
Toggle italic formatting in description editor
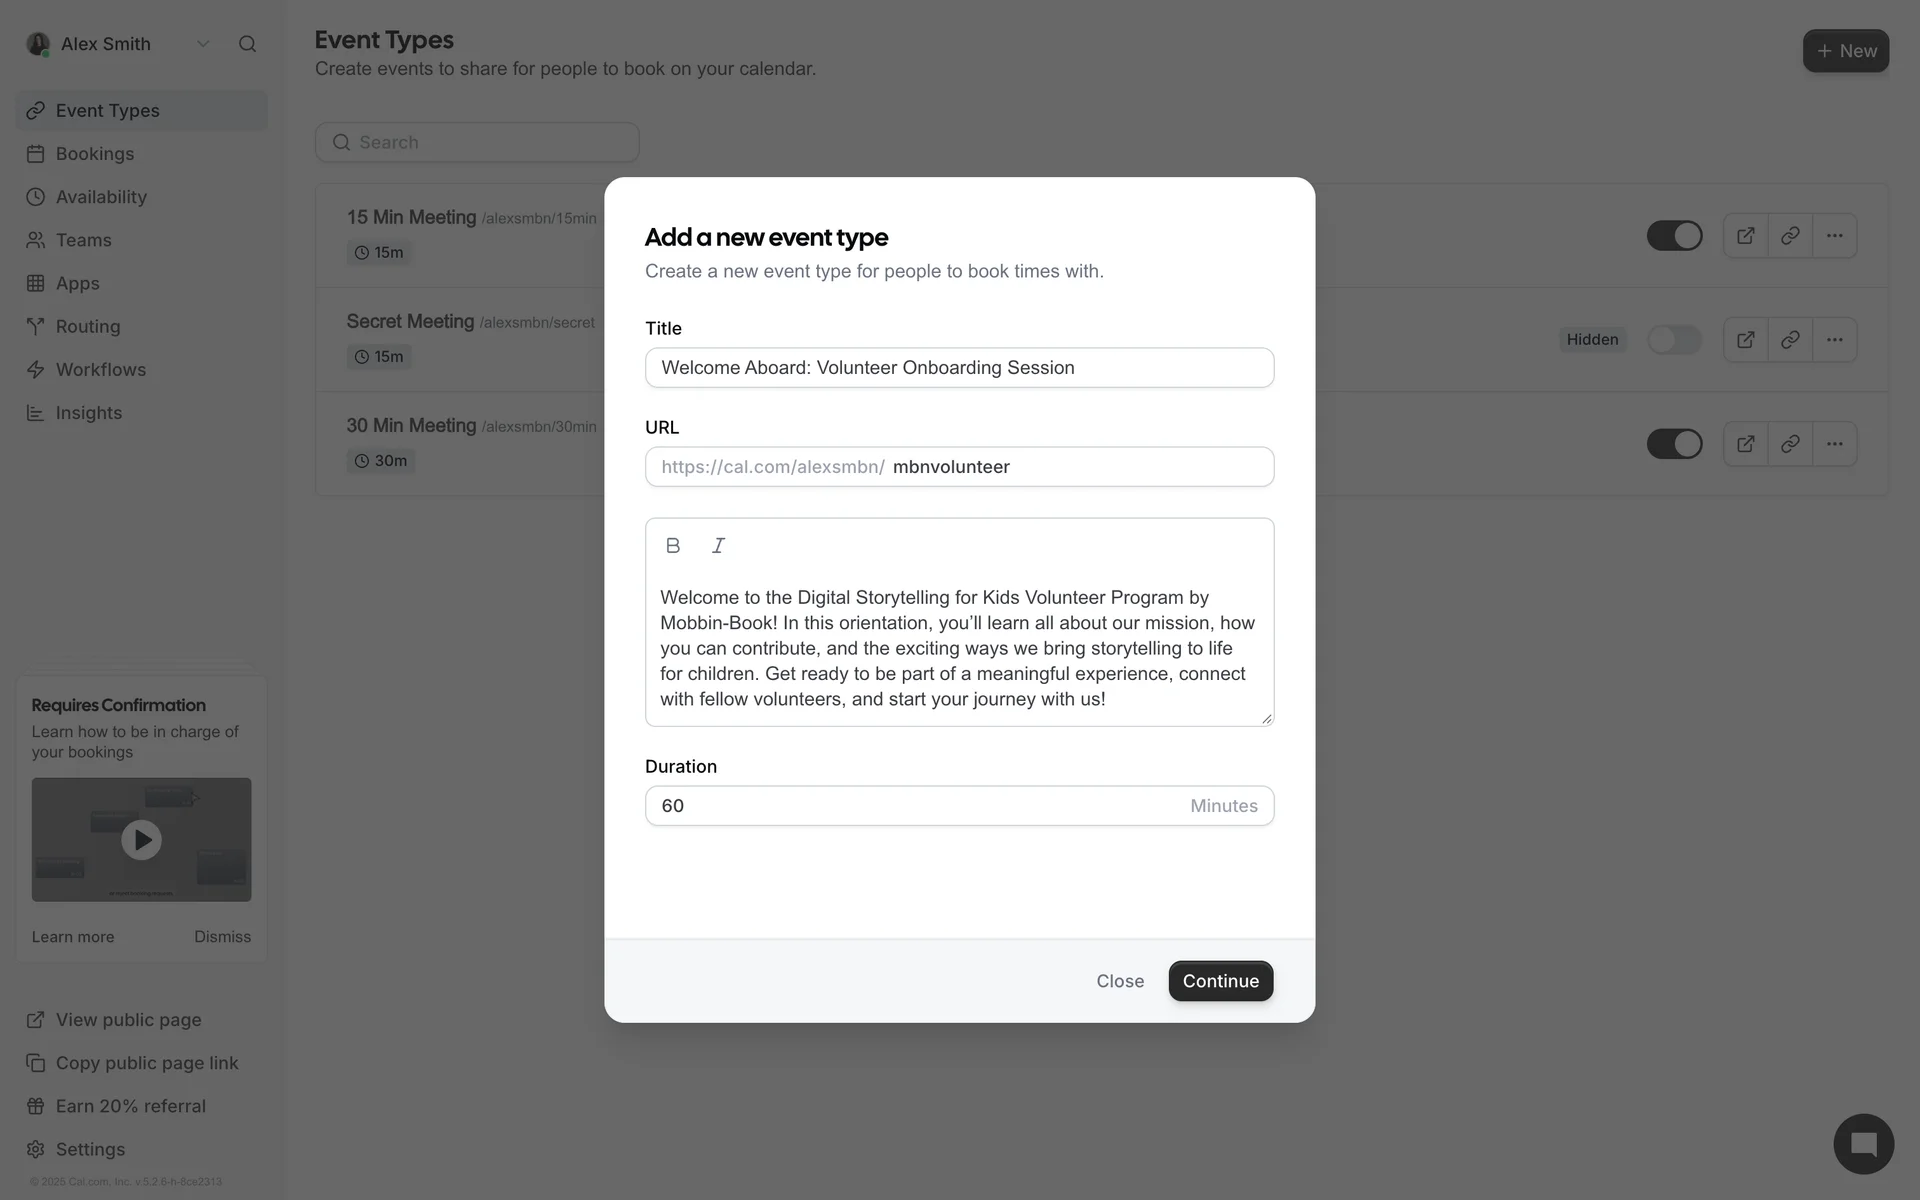click(x=718, y=545)
